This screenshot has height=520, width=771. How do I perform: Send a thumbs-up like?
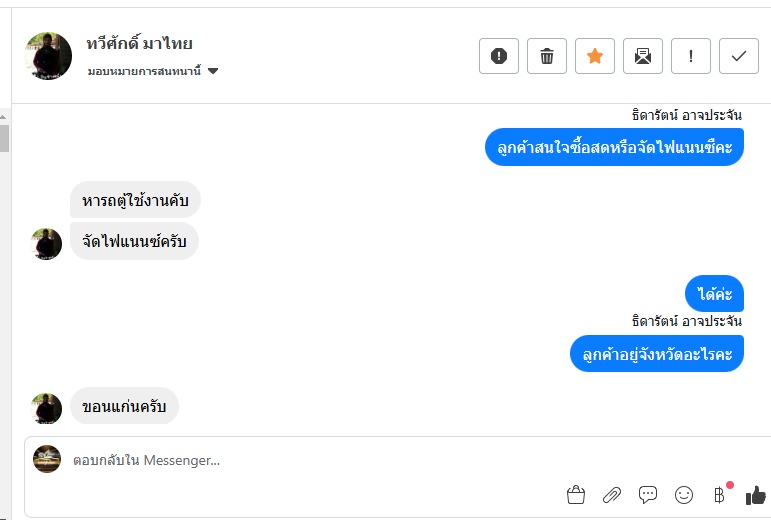(756, 494)
